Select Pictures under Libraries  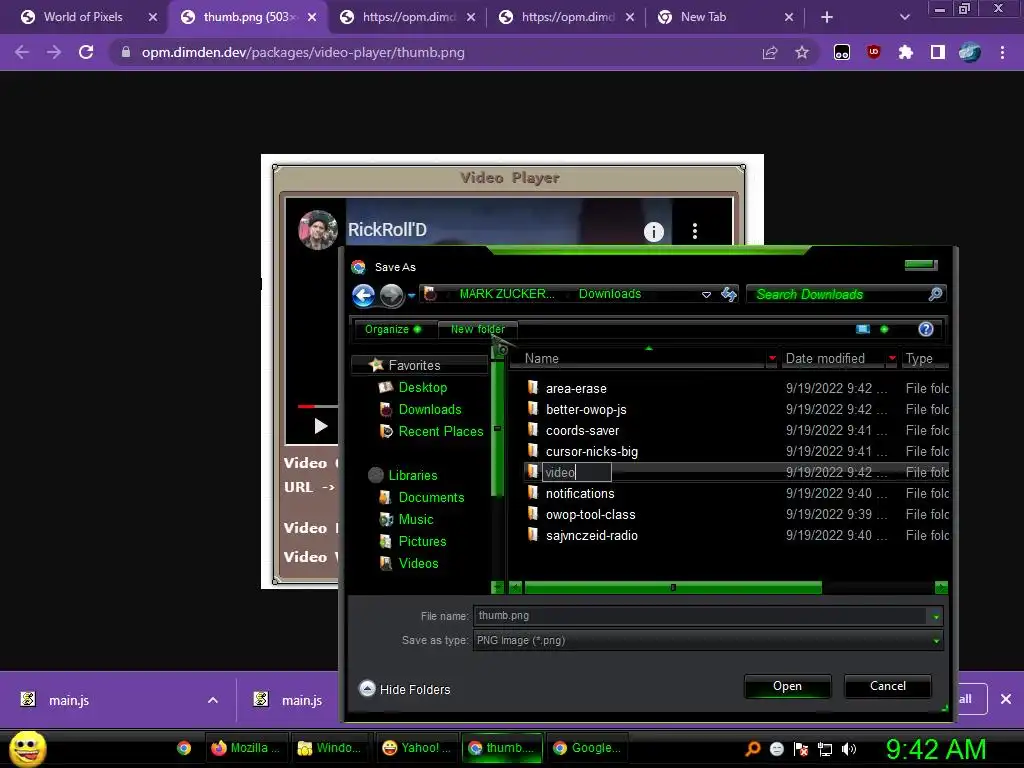click(x=422, y=541)
